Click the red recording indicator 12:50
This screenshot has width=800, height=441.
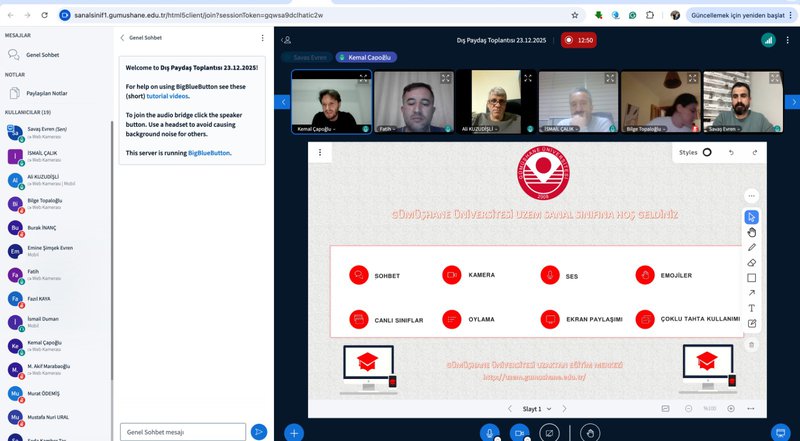click(578, 40)
